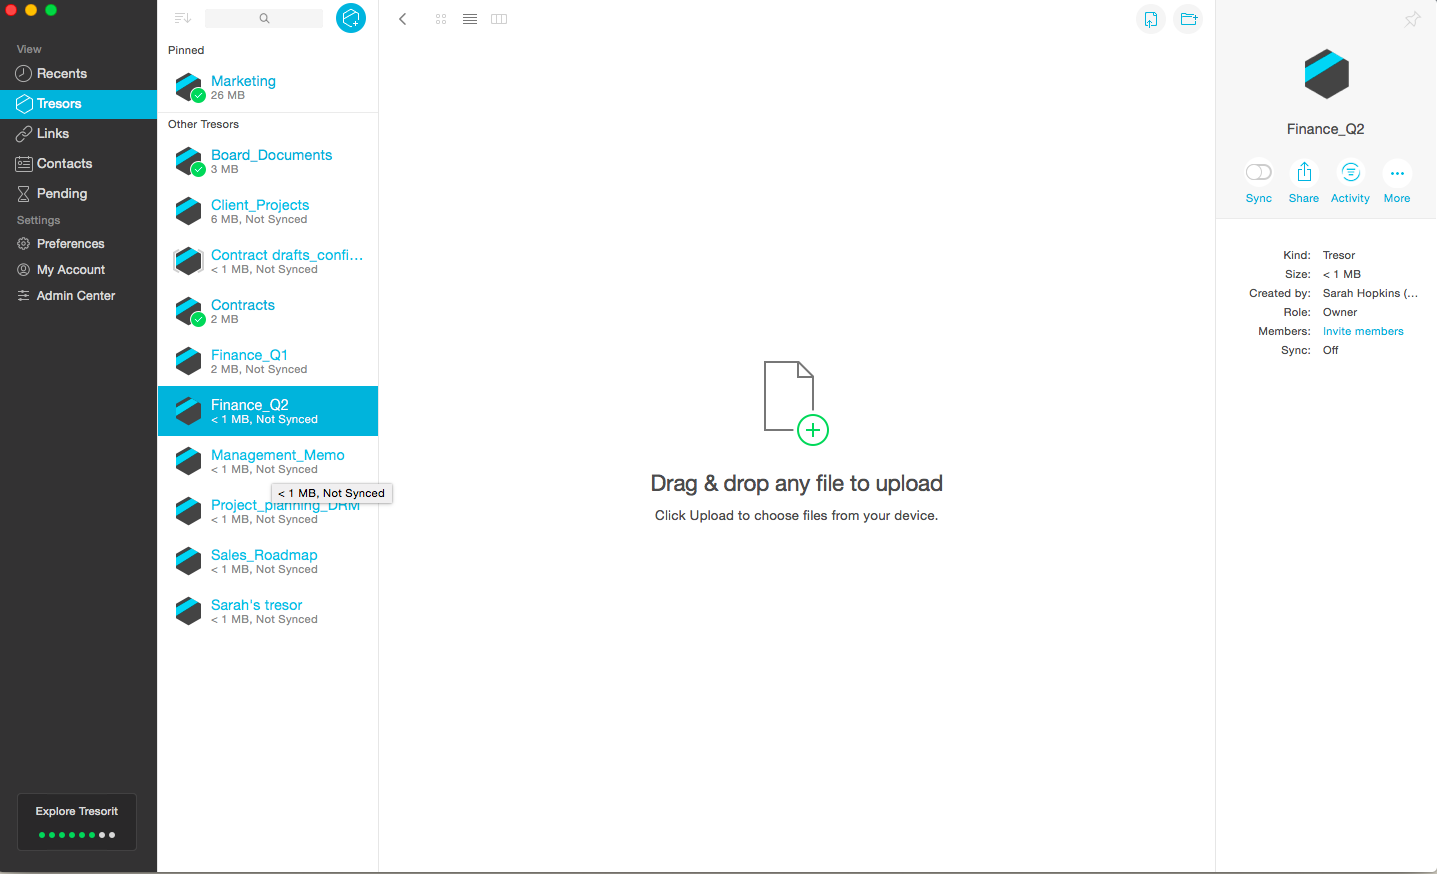
Task: Click the Contract drafts tresor icon
Action: 189,261
